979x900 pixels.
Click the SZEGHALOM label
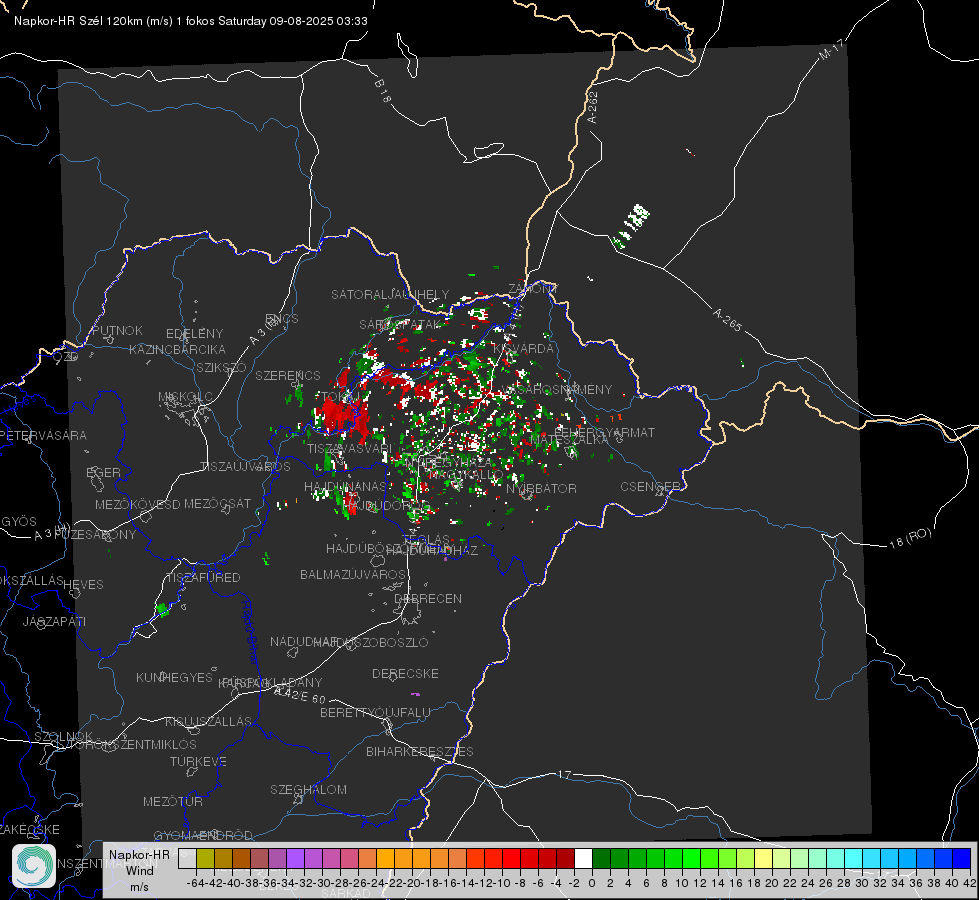308,789
